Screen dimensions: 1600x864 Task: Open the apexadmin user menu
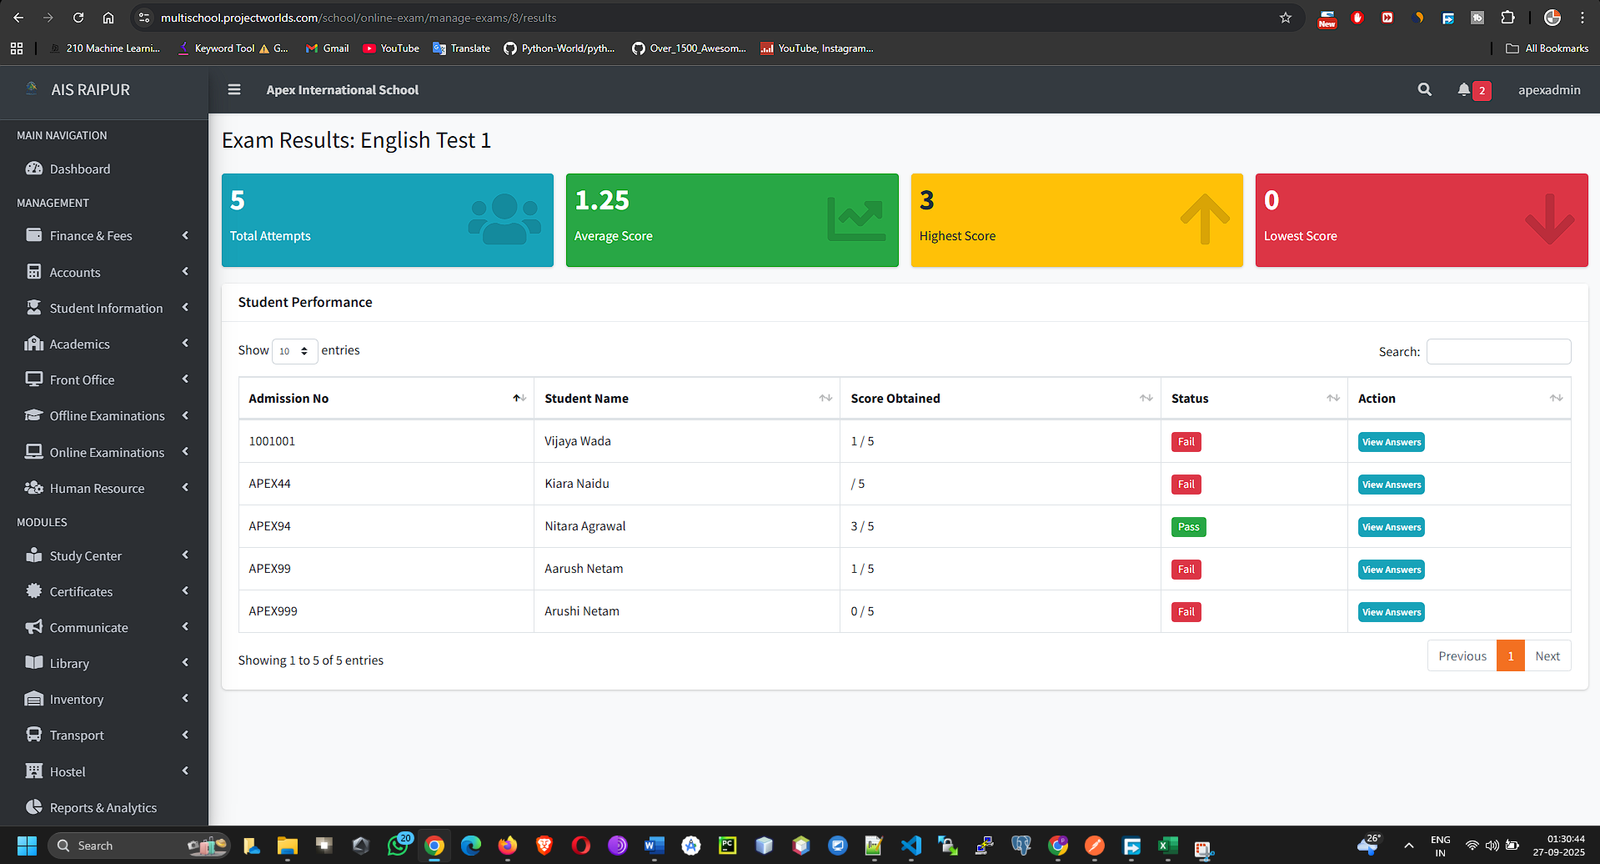coord(1548,90)
